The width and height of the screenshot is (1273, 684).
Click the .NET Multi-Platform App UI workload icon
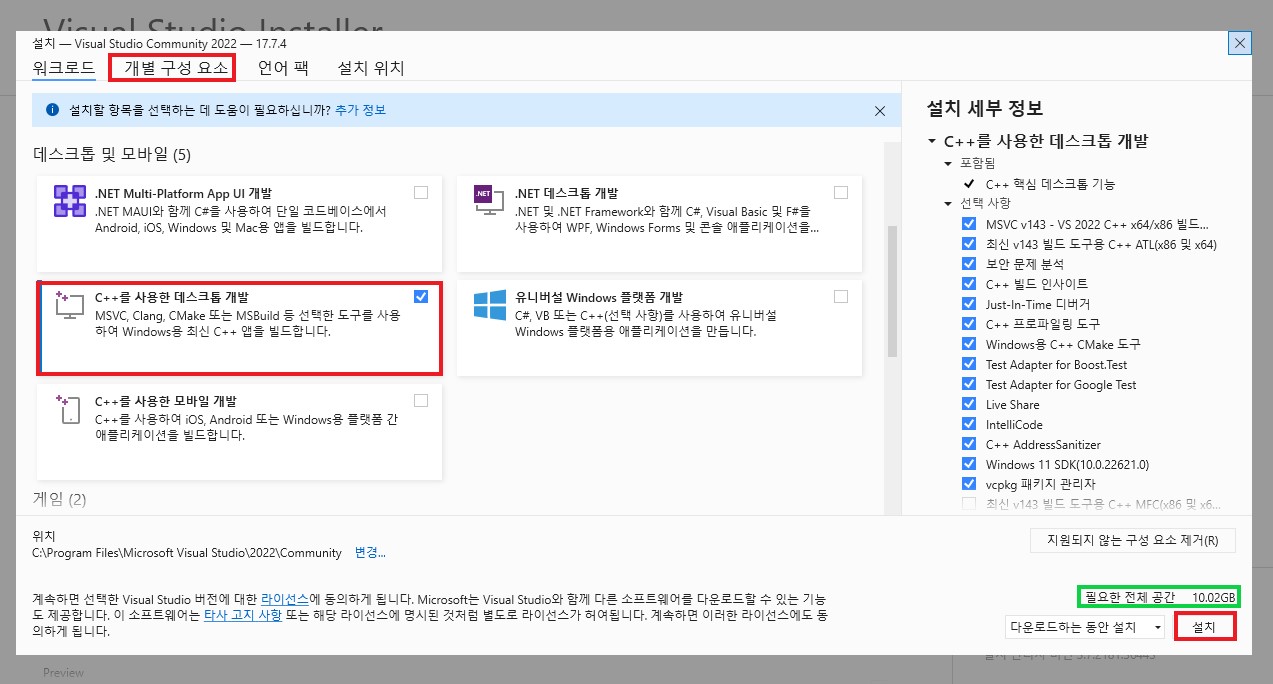point(71,202)
